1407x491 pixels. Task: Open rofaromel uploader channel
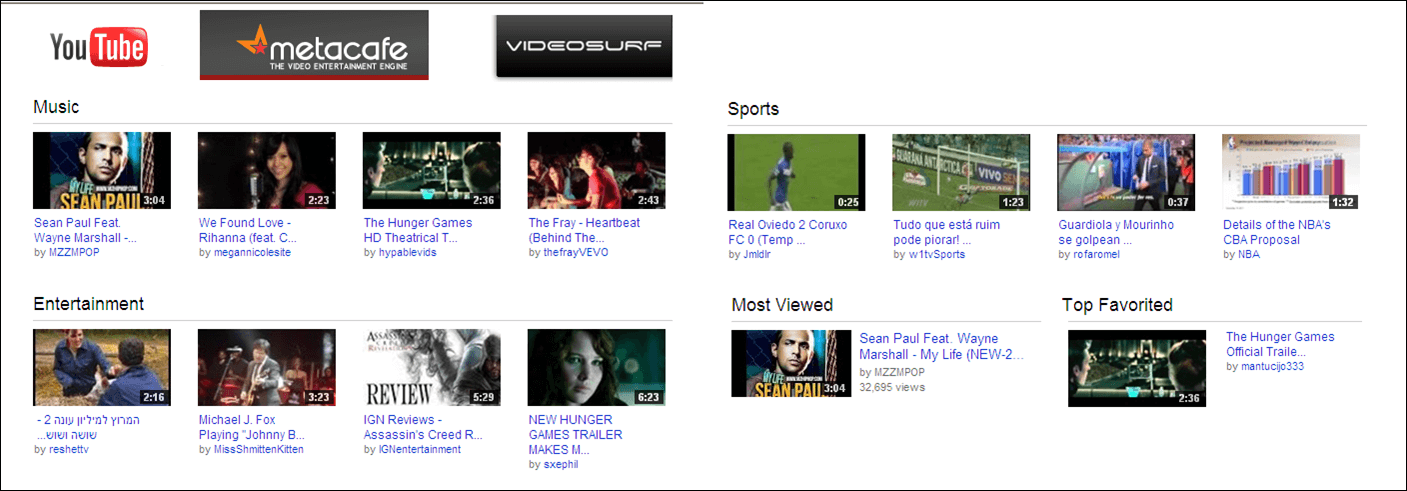coord(1097,254)
